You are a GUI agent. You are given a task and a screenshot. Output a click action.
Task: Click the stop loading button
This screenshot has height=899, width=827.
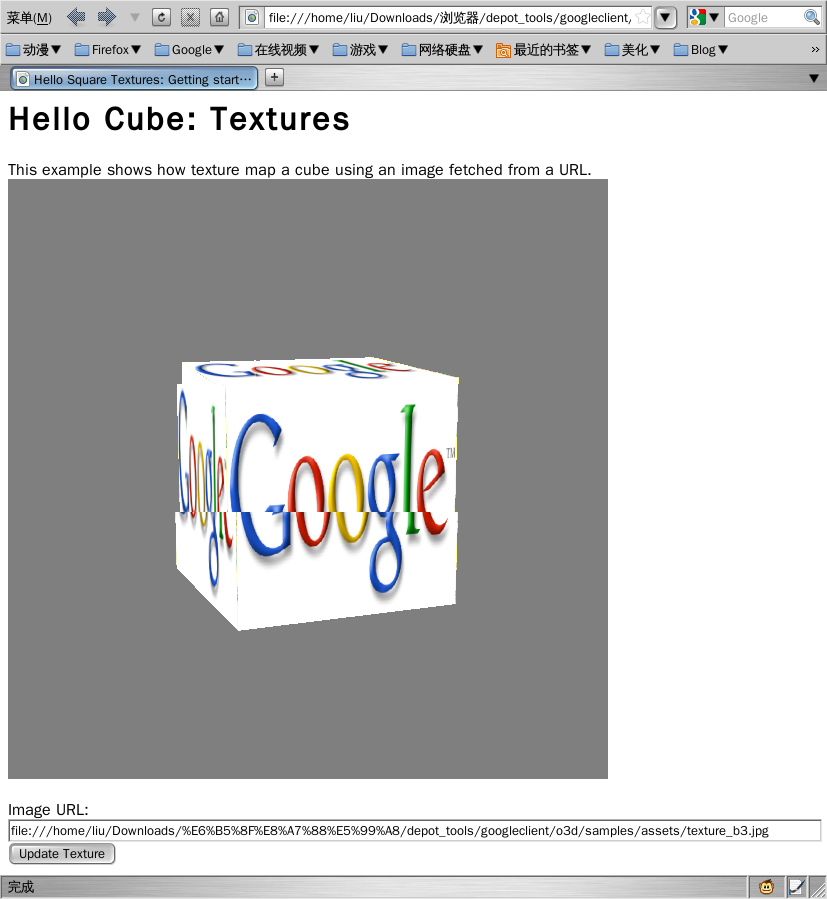190,17
